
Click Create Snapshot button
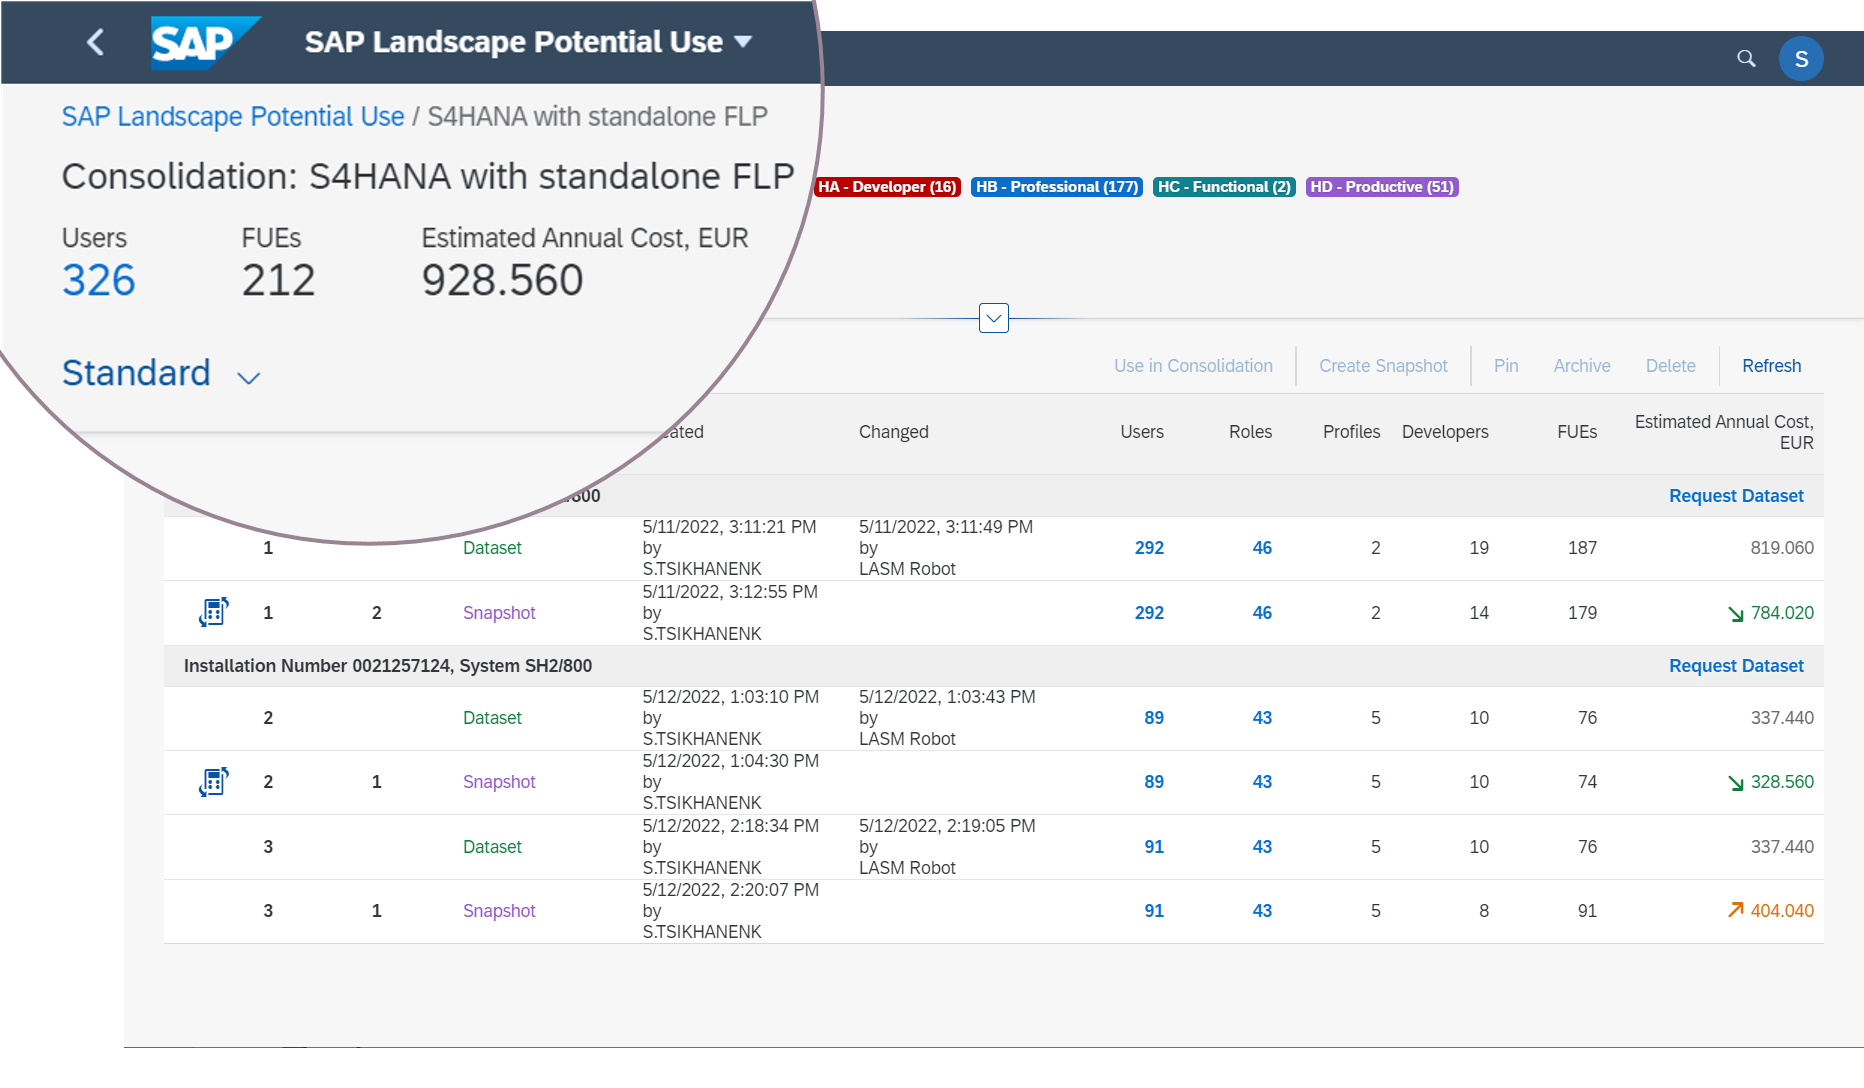click(x=1383, y=366)
